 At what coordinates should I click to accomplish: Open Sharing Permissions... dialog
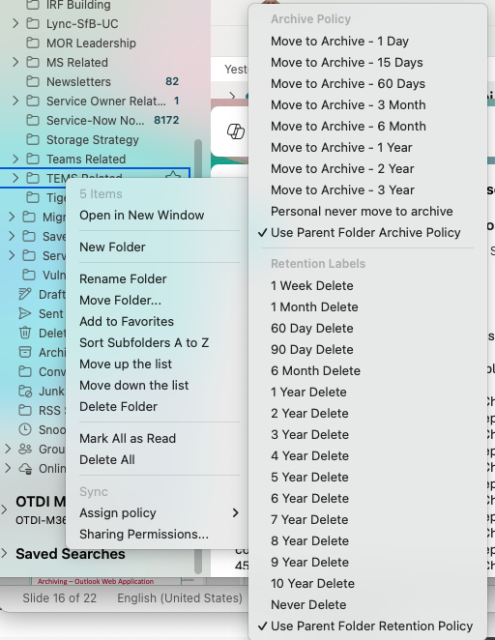(x=144, y=534)
